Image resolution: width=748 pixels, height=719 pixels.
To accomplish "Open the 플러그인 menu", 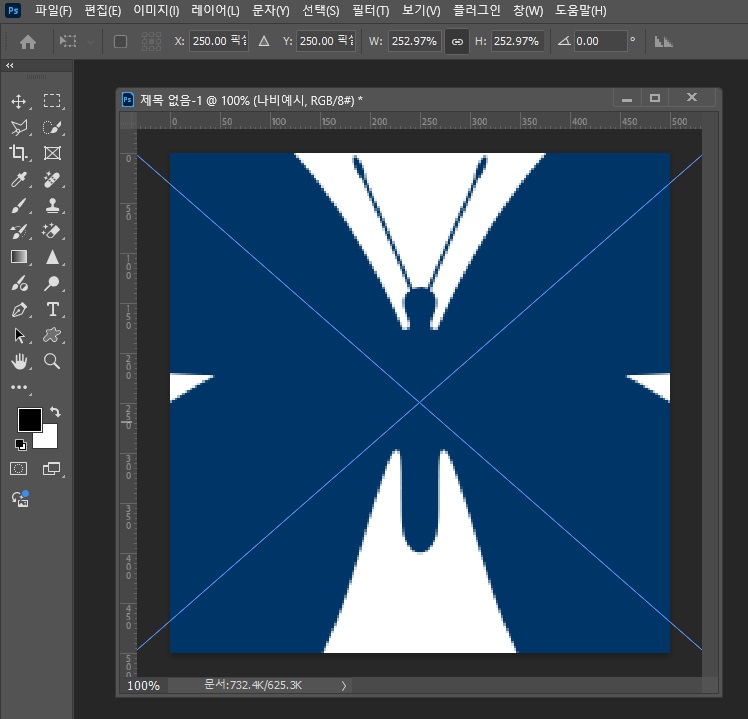I will pyautogui.click(x=477, y=10).
